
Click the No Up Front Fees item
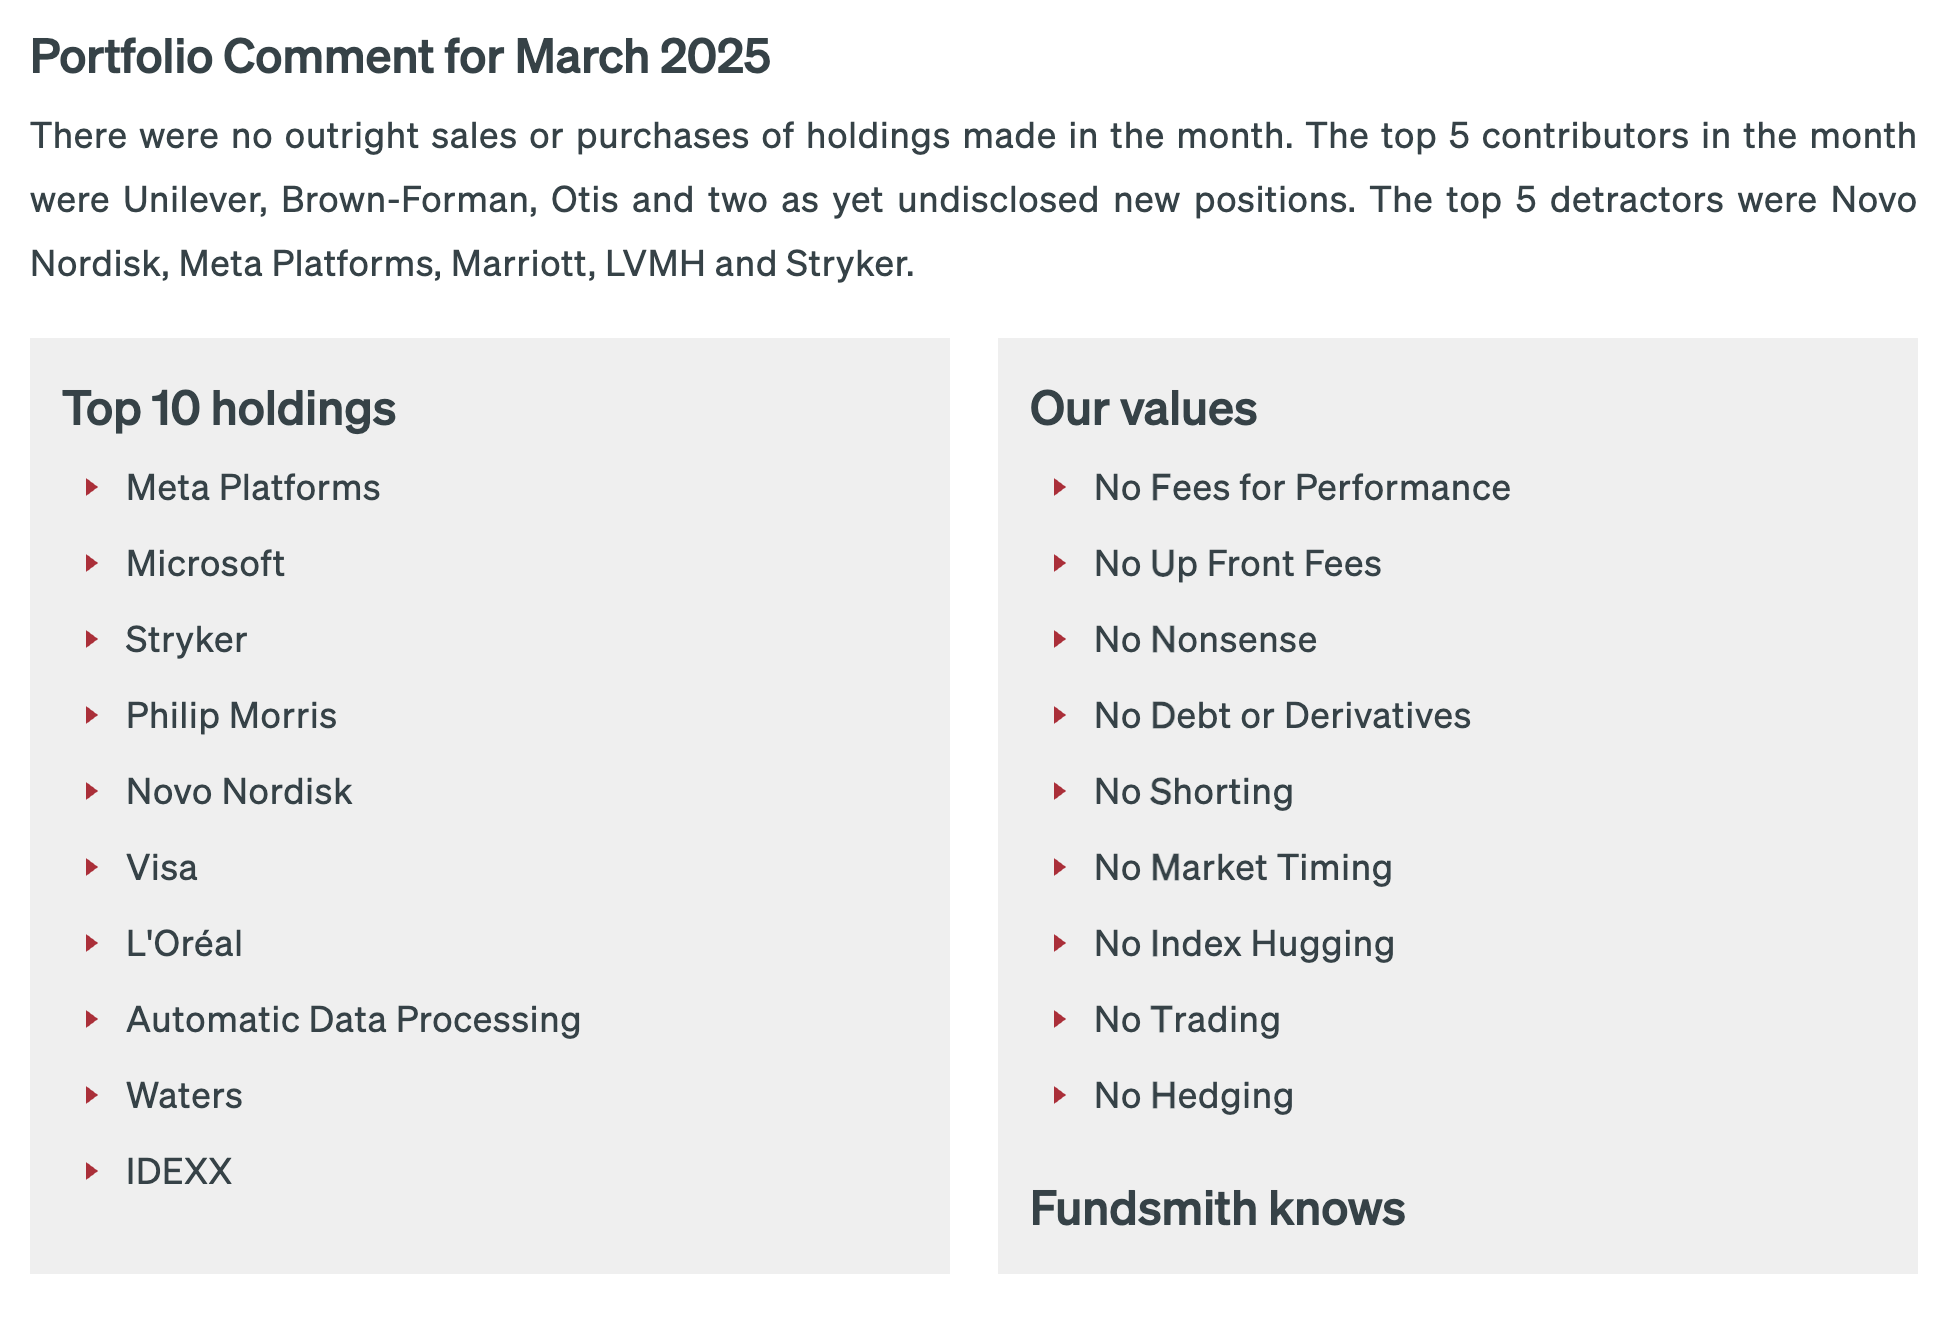click(1237, 564)
